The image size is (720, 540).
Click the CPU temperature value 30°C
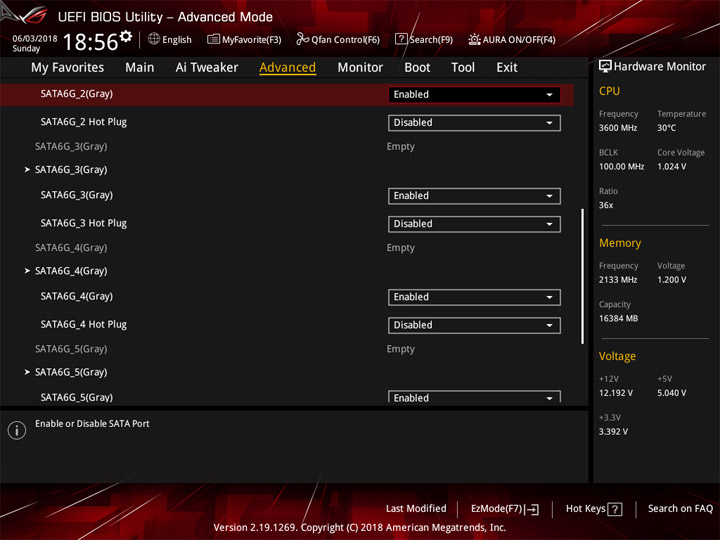666,128
